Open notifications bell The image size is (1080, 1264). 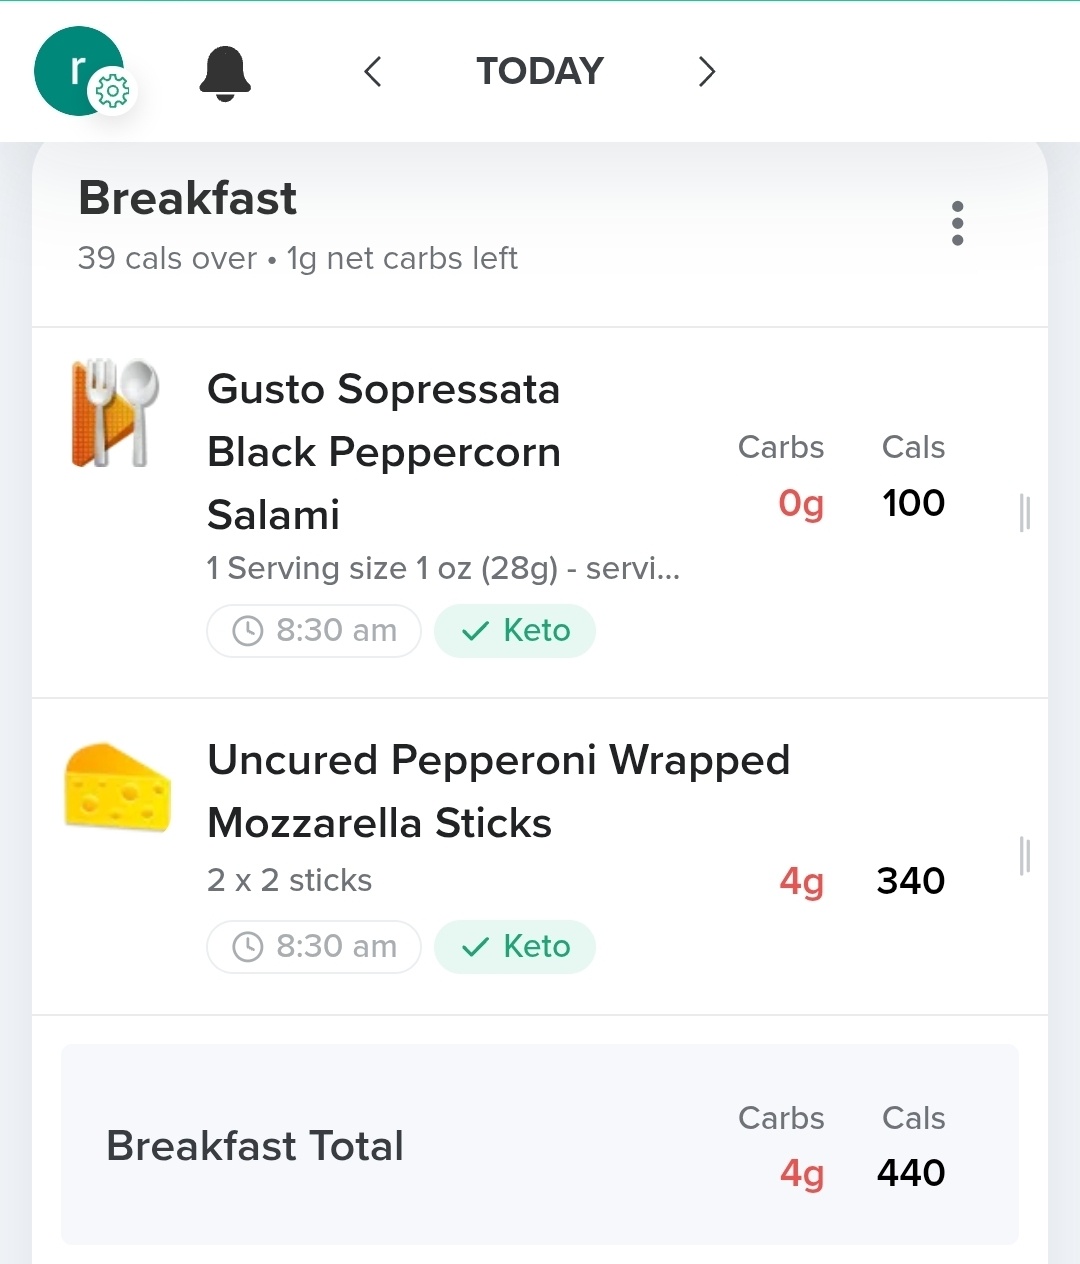coord(225,73)
